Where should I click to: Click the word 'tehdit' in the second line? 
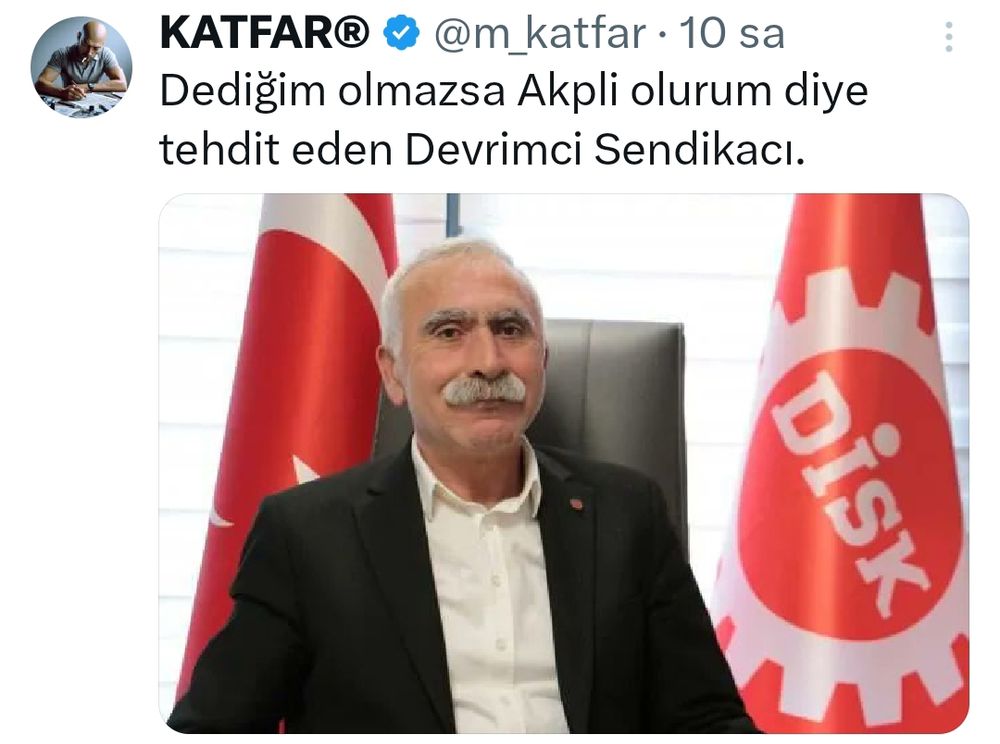pyautogui.click(x=219, y=150)
